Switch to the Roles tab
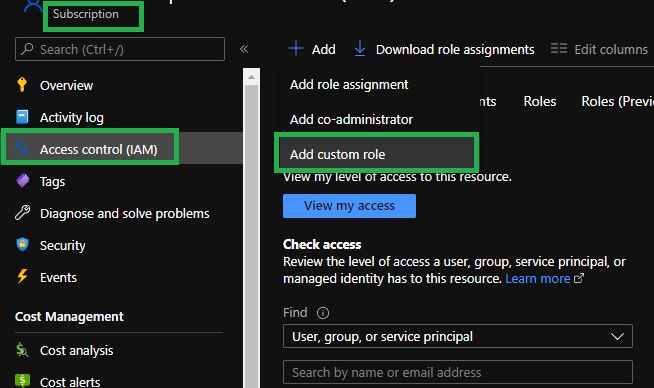Image resolution: width=654 pixels, height=388 pixels. click(540, 101)
